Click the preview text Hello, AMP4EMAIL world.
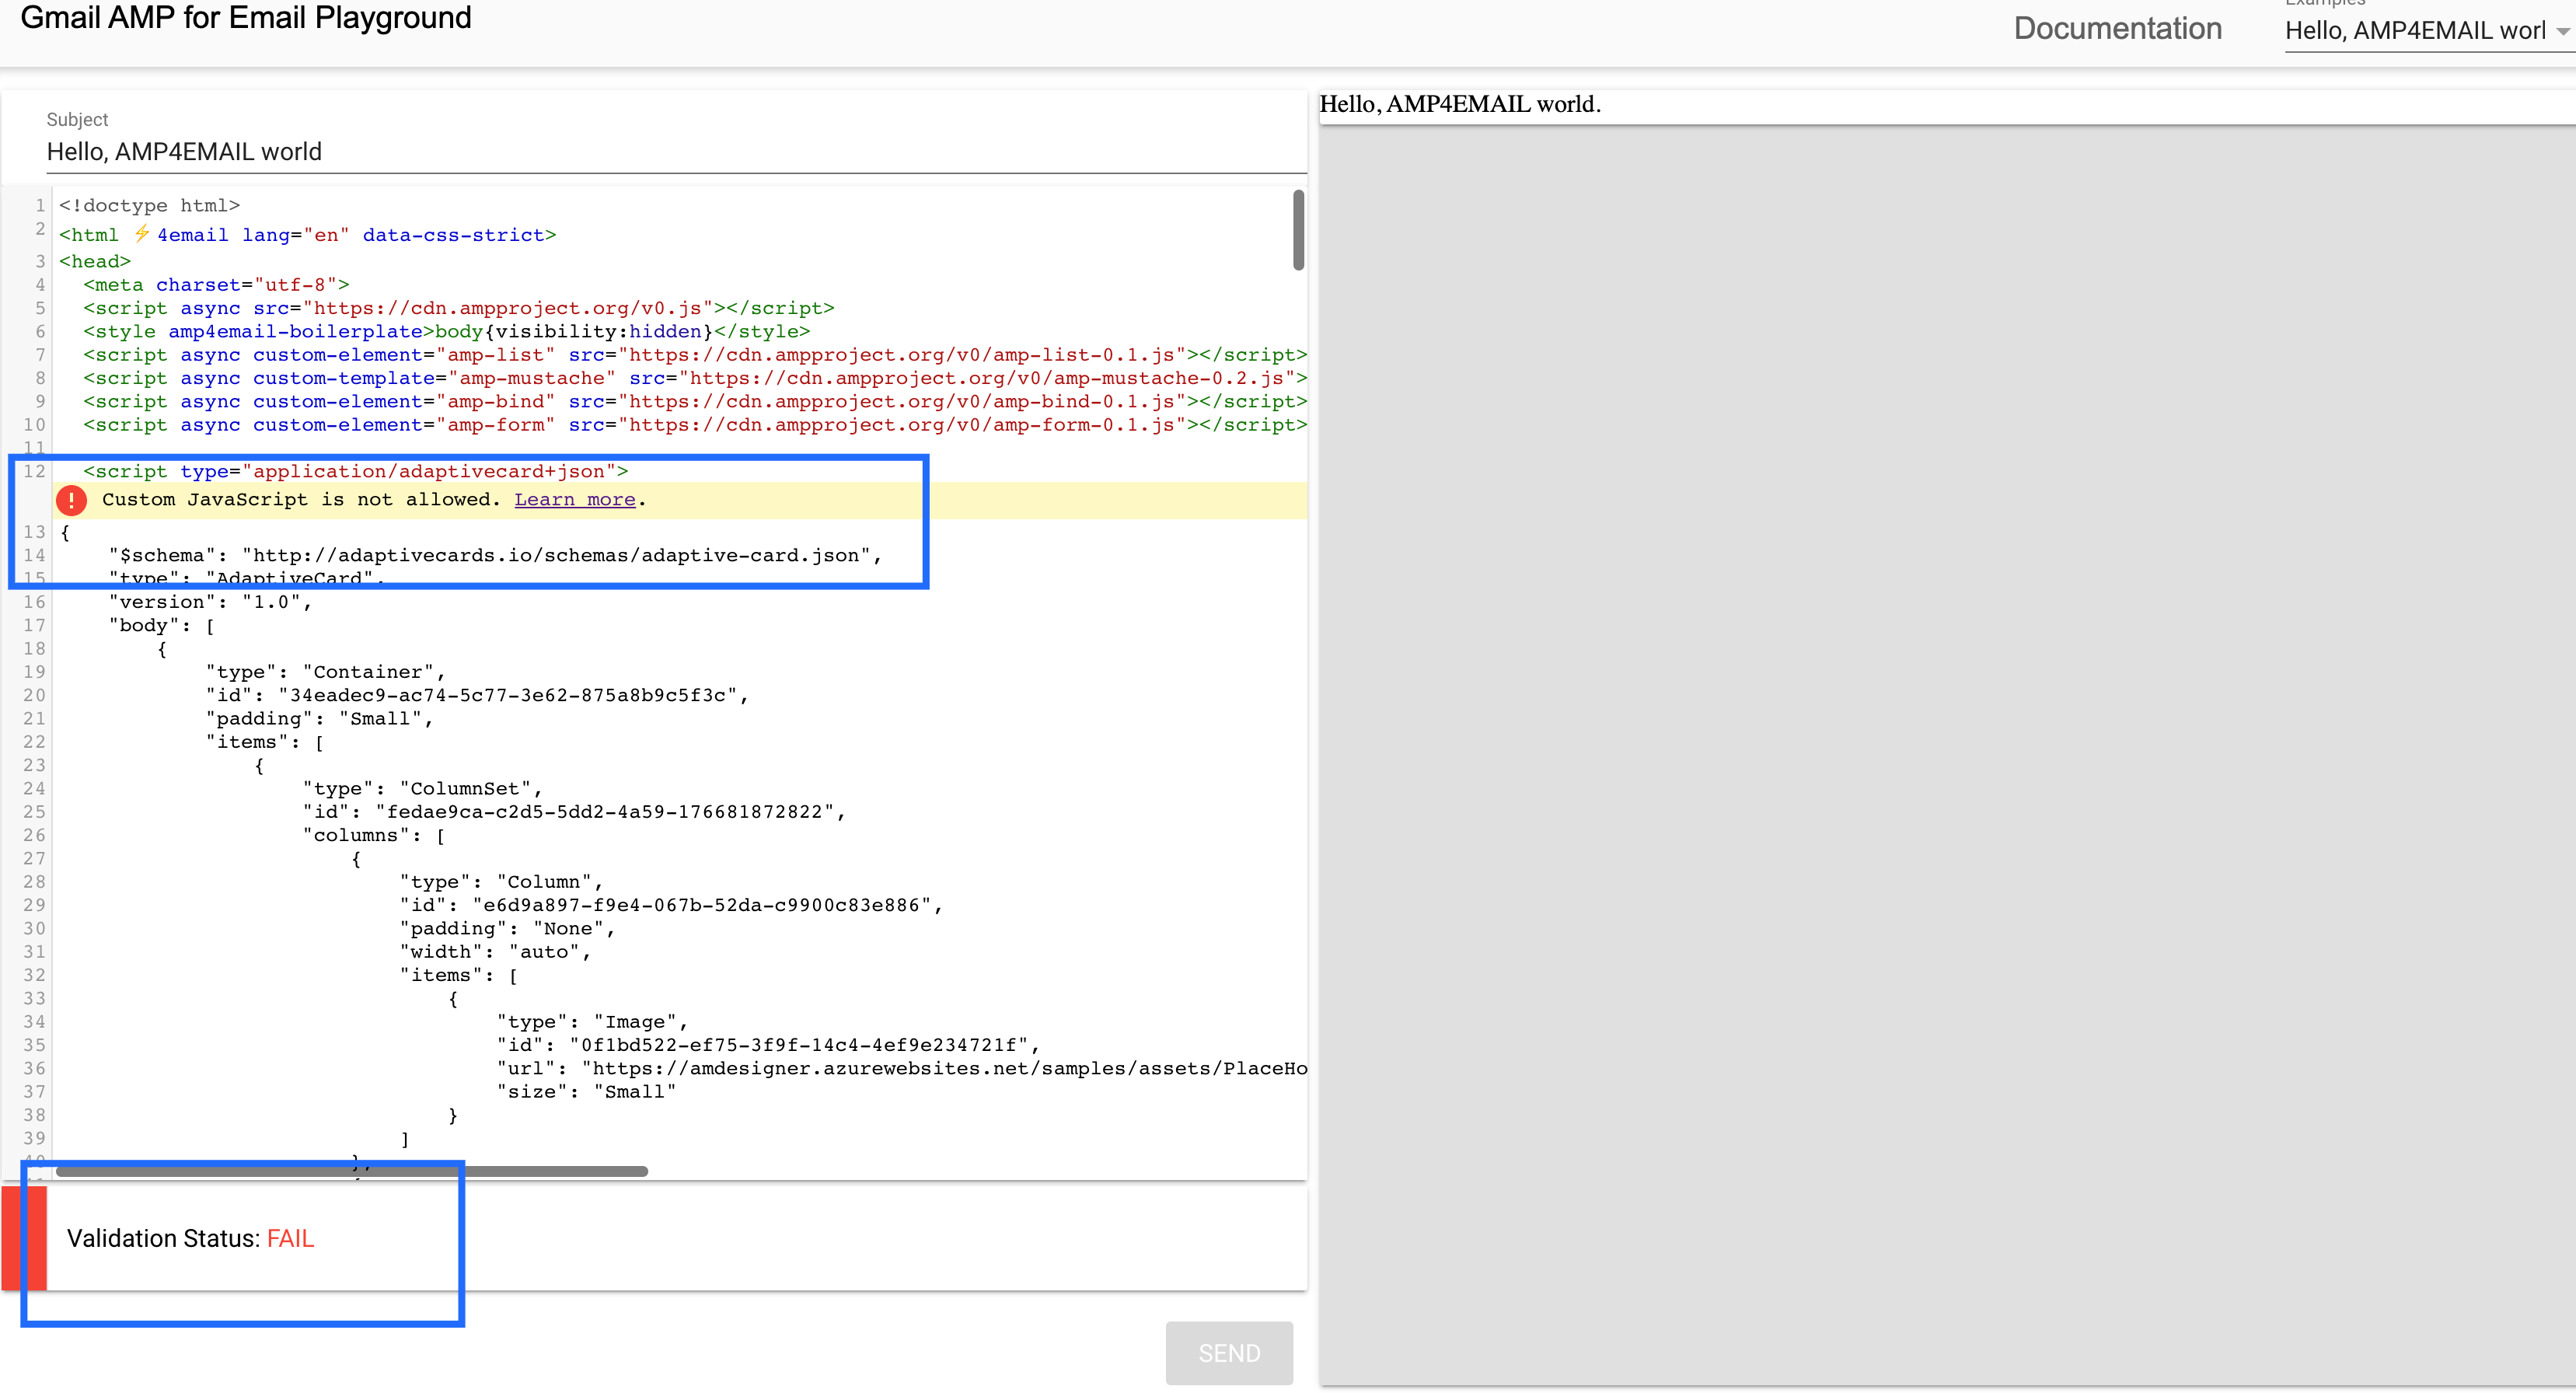Image resolution: width=2576 pixels, height=1393 pixels. coord(1459,104)
